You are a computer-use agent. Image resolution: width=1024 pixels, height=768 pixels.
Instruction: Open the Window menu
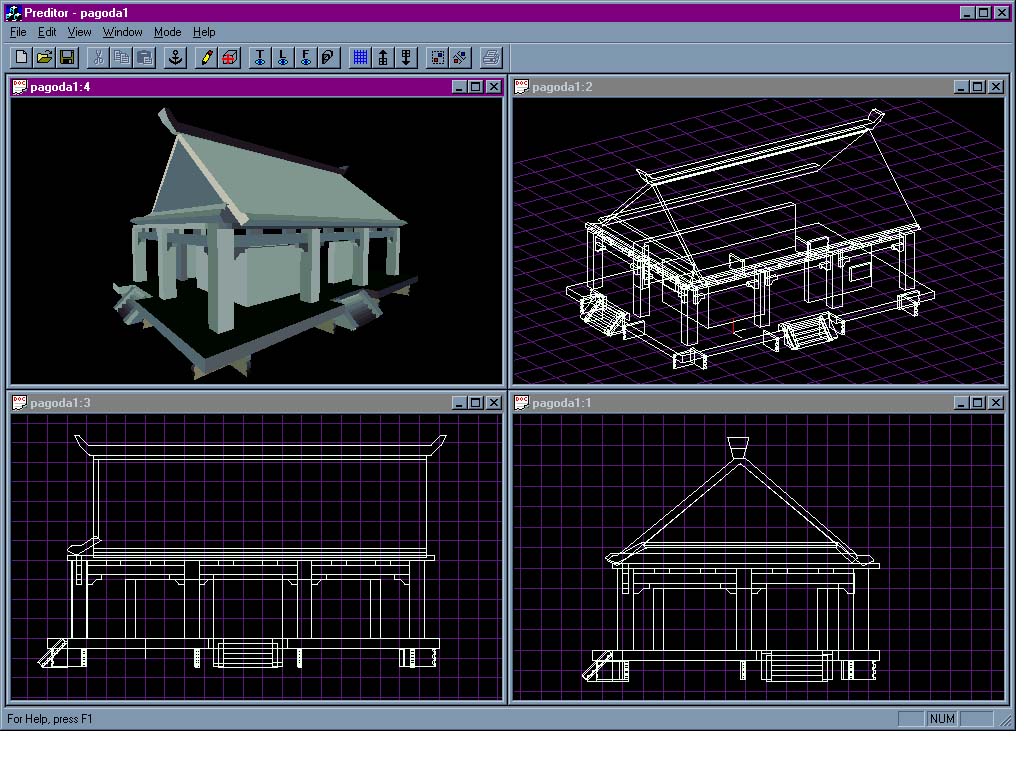pyautogui.click(x=122, y=32)
